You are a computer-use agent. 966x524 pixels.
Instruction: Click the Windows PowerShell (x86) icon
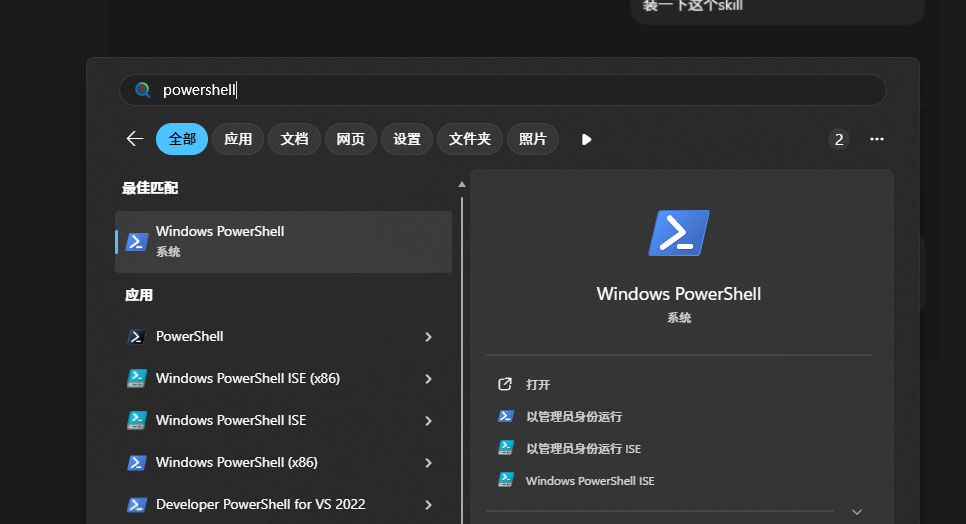(x=137, y=462)
